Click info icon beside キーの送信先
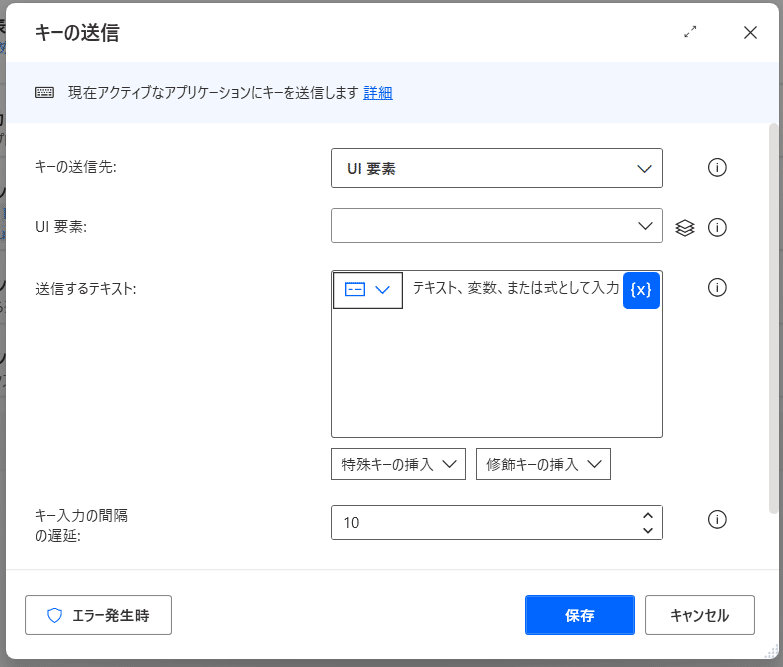This screenshot has width=783, height=667. (x=716, y=168)
